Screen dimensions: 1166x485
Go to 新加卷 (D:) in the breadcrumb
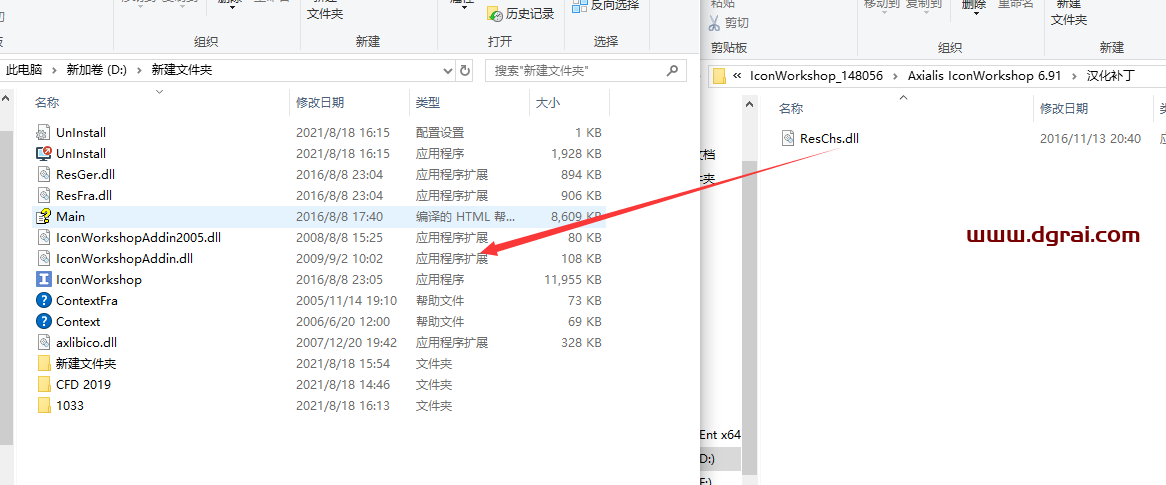97,71
